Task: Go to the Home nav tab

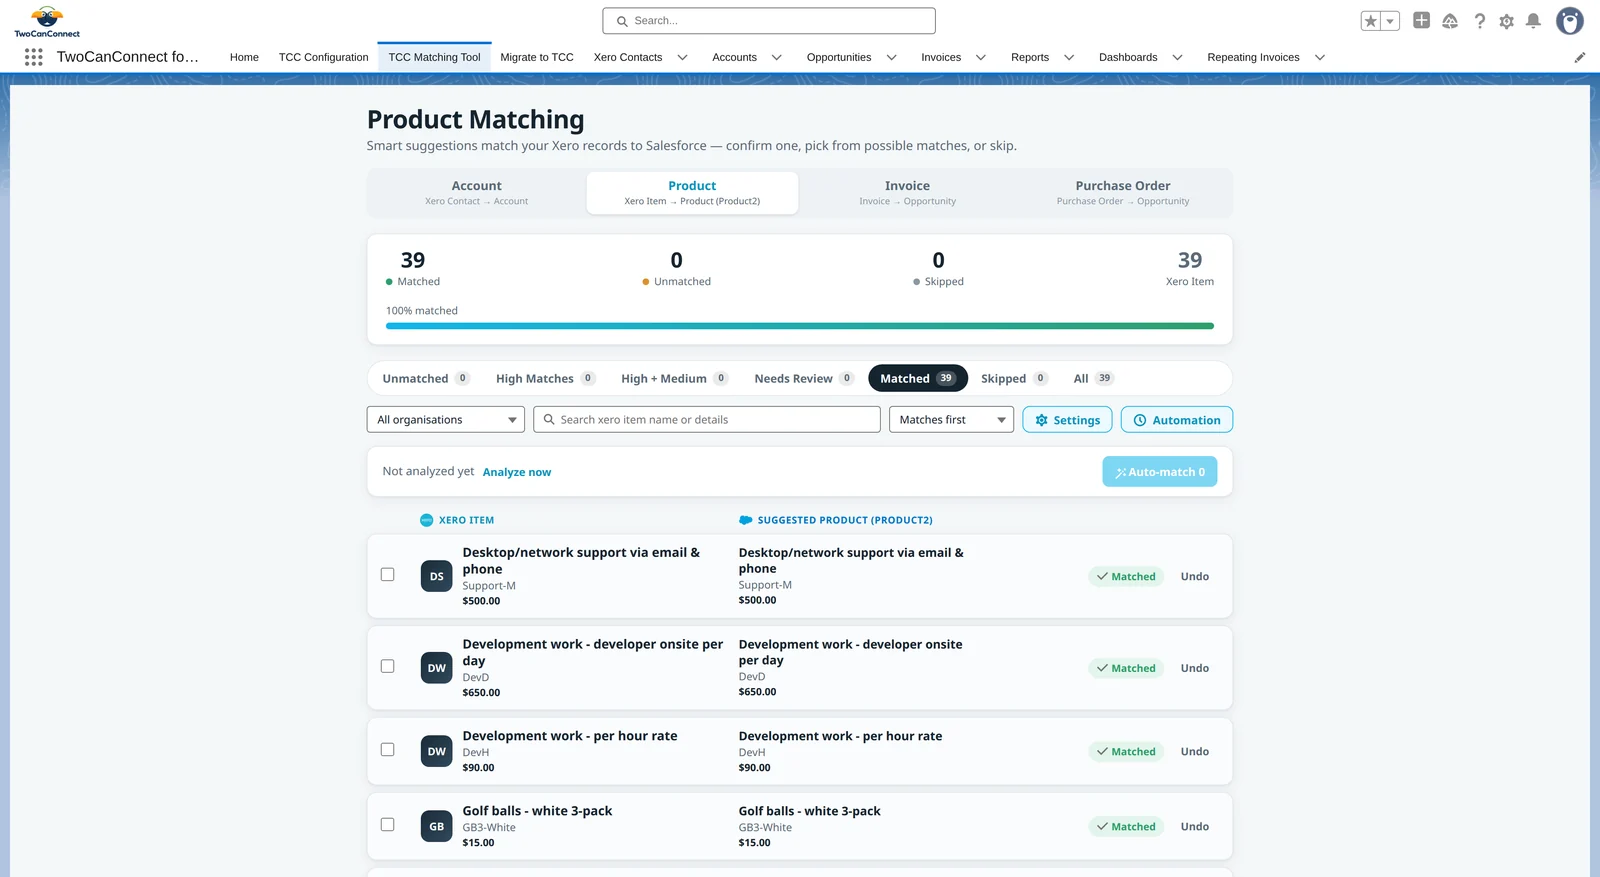Action: 244,57
